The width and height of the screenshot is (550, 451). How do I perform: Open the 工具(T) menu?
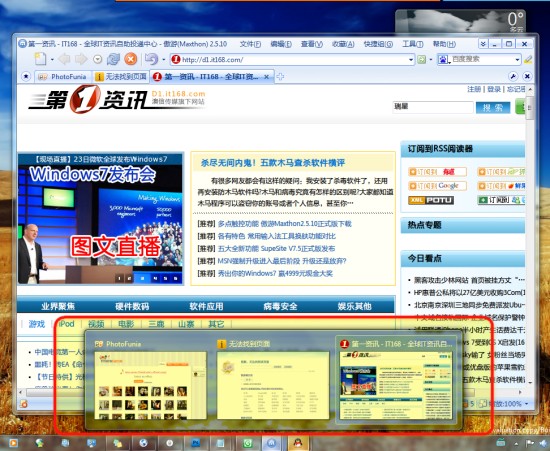[x=412, y=44]
